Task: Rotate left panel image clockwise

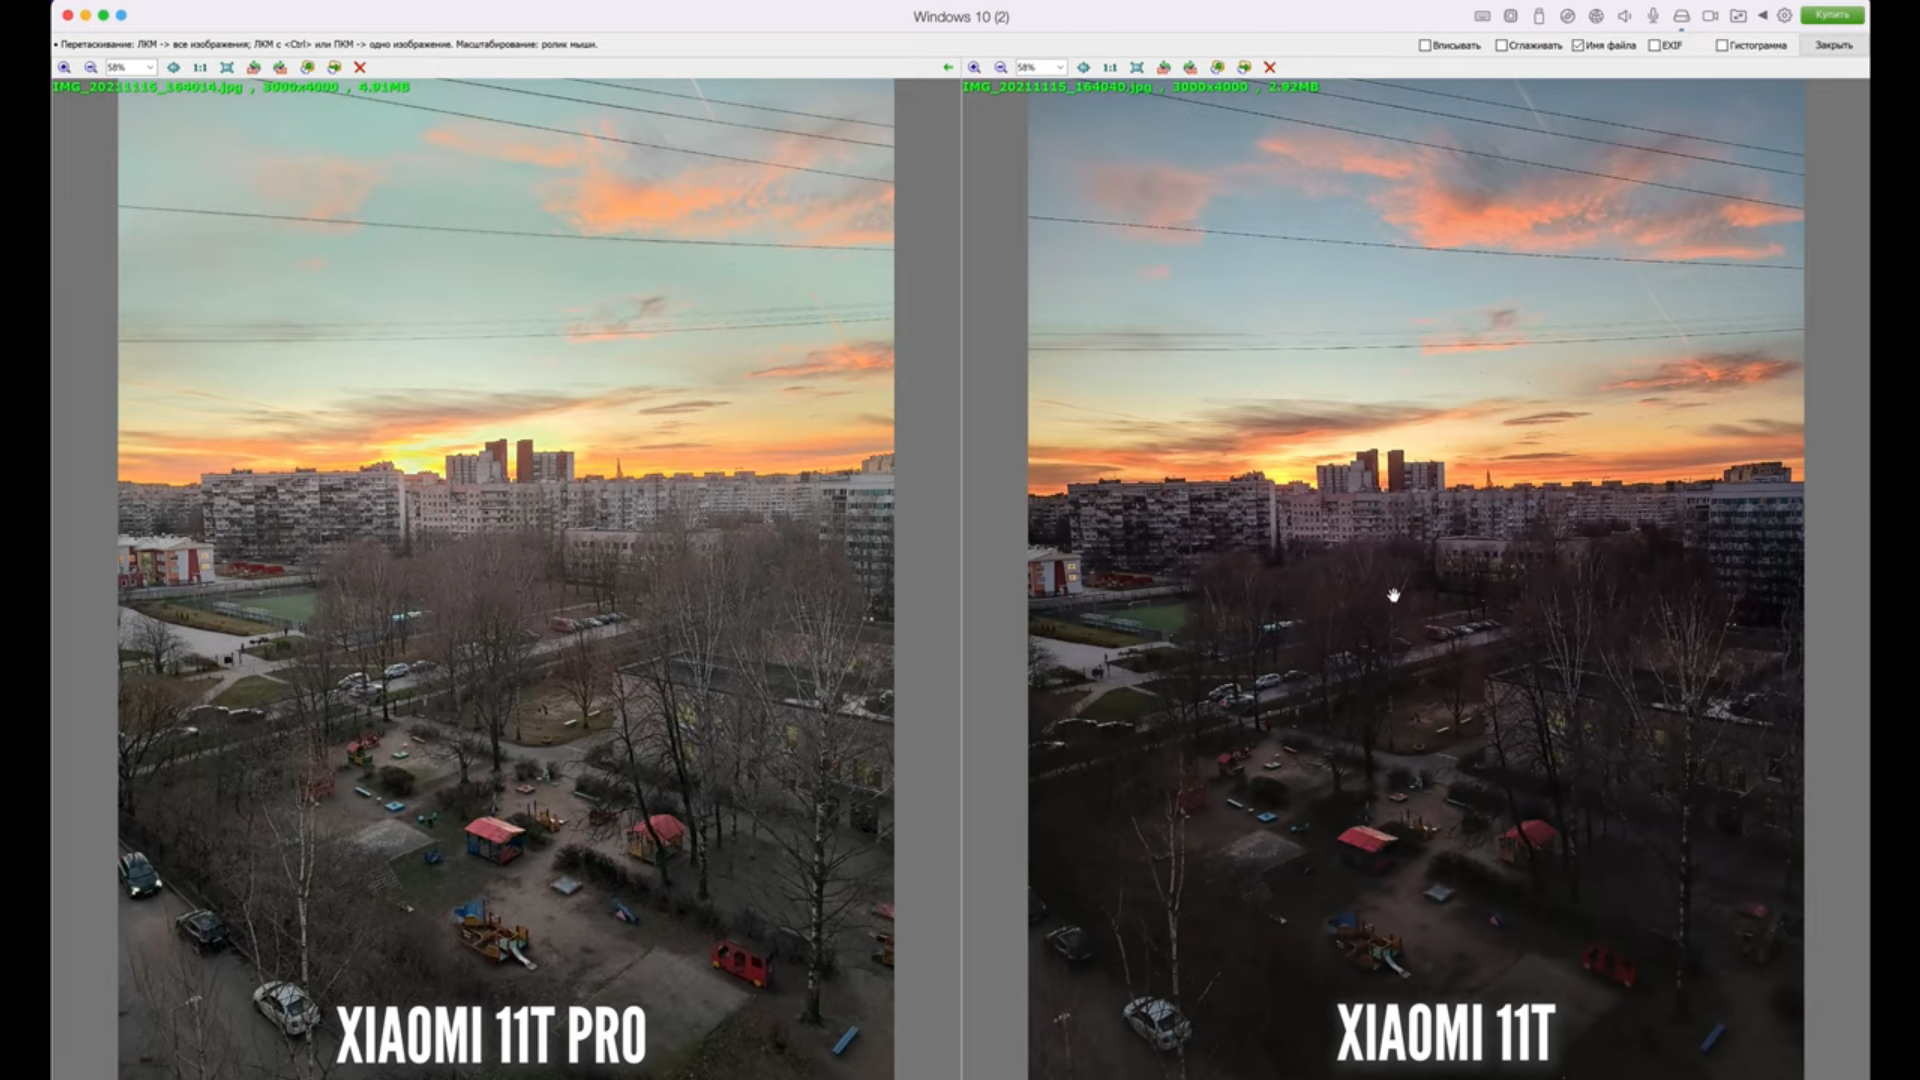Action: coord(280,67)
